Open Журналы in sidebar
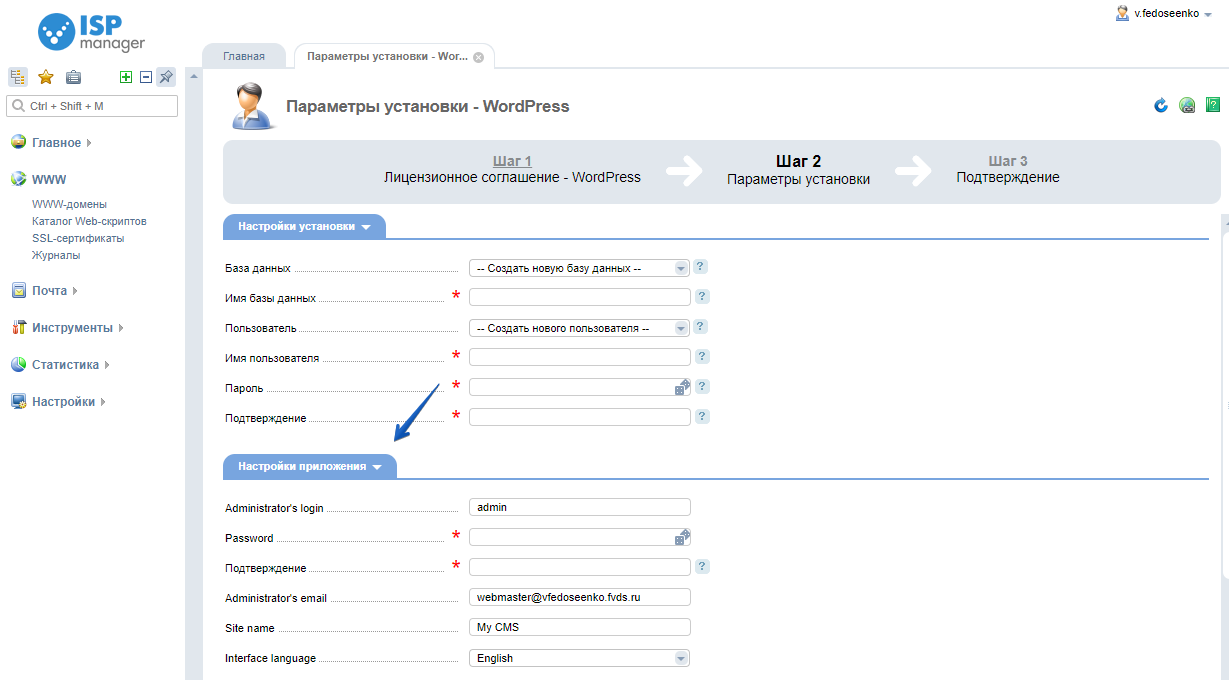1229x680 pixels. click(x=56, y=255)
